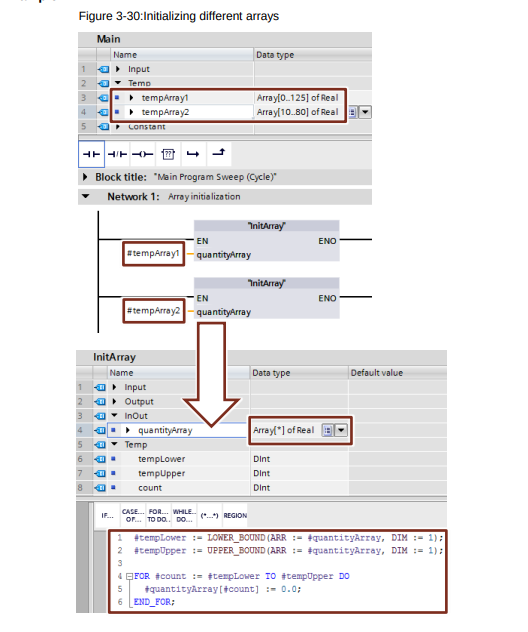Click the Network 1 comment Array initialization
Image resolution: width=528 pixels, height=632 pixels.
(204, 197)
